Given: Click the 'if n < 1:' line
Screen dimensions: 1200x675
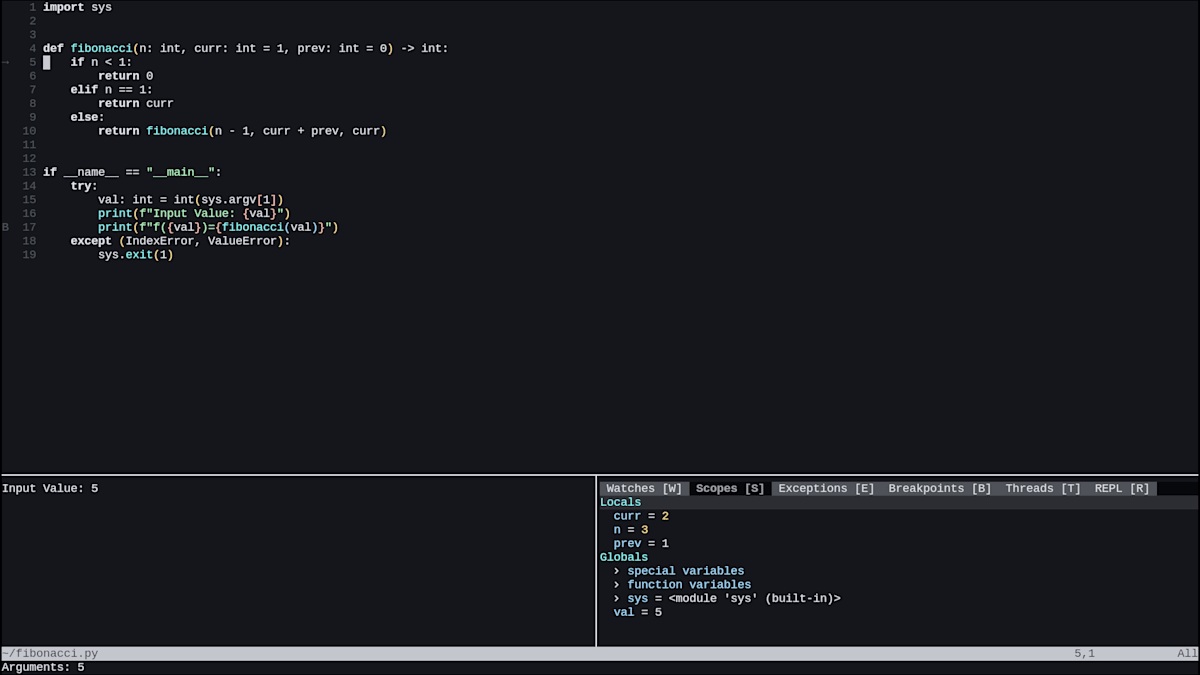Looking at the screenshot, I should (x=101, y=63).
